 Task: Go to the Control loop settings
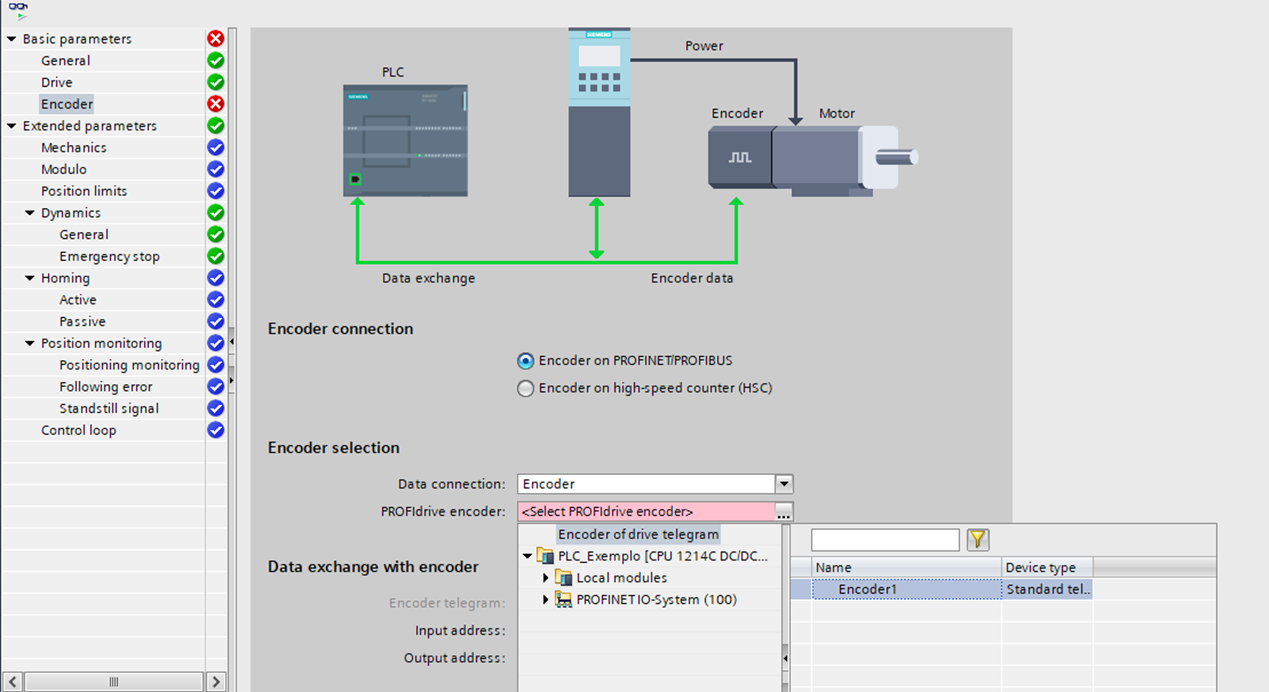pos(78,430)
